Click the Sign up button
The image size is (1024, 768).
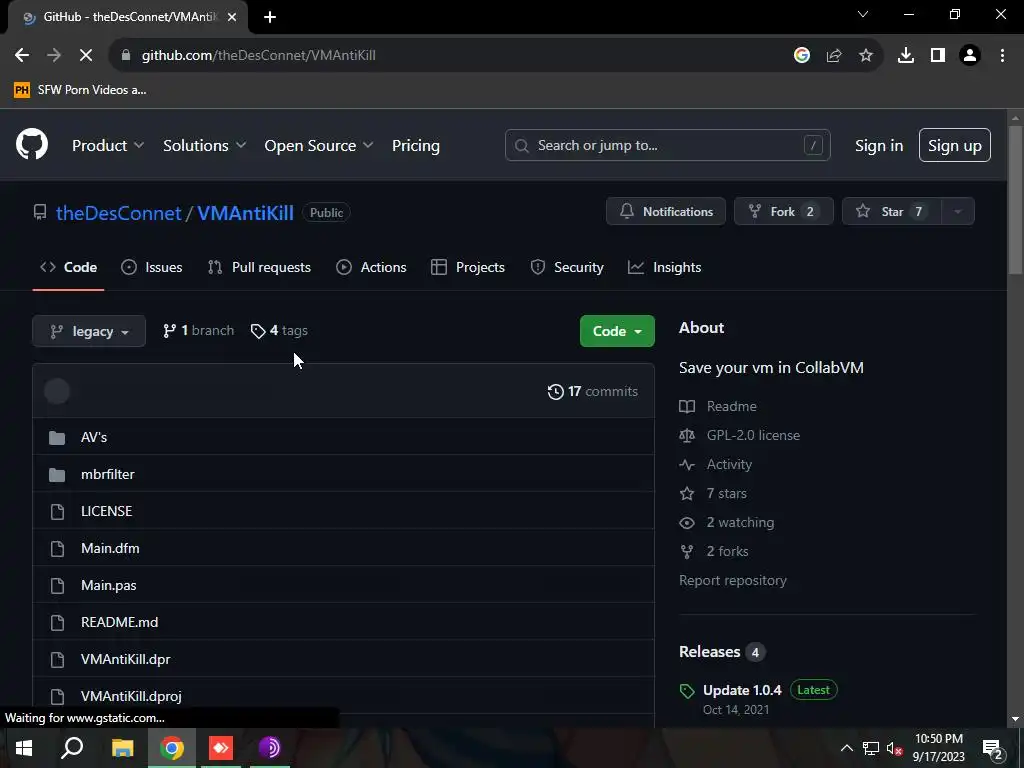pos(955,145)
